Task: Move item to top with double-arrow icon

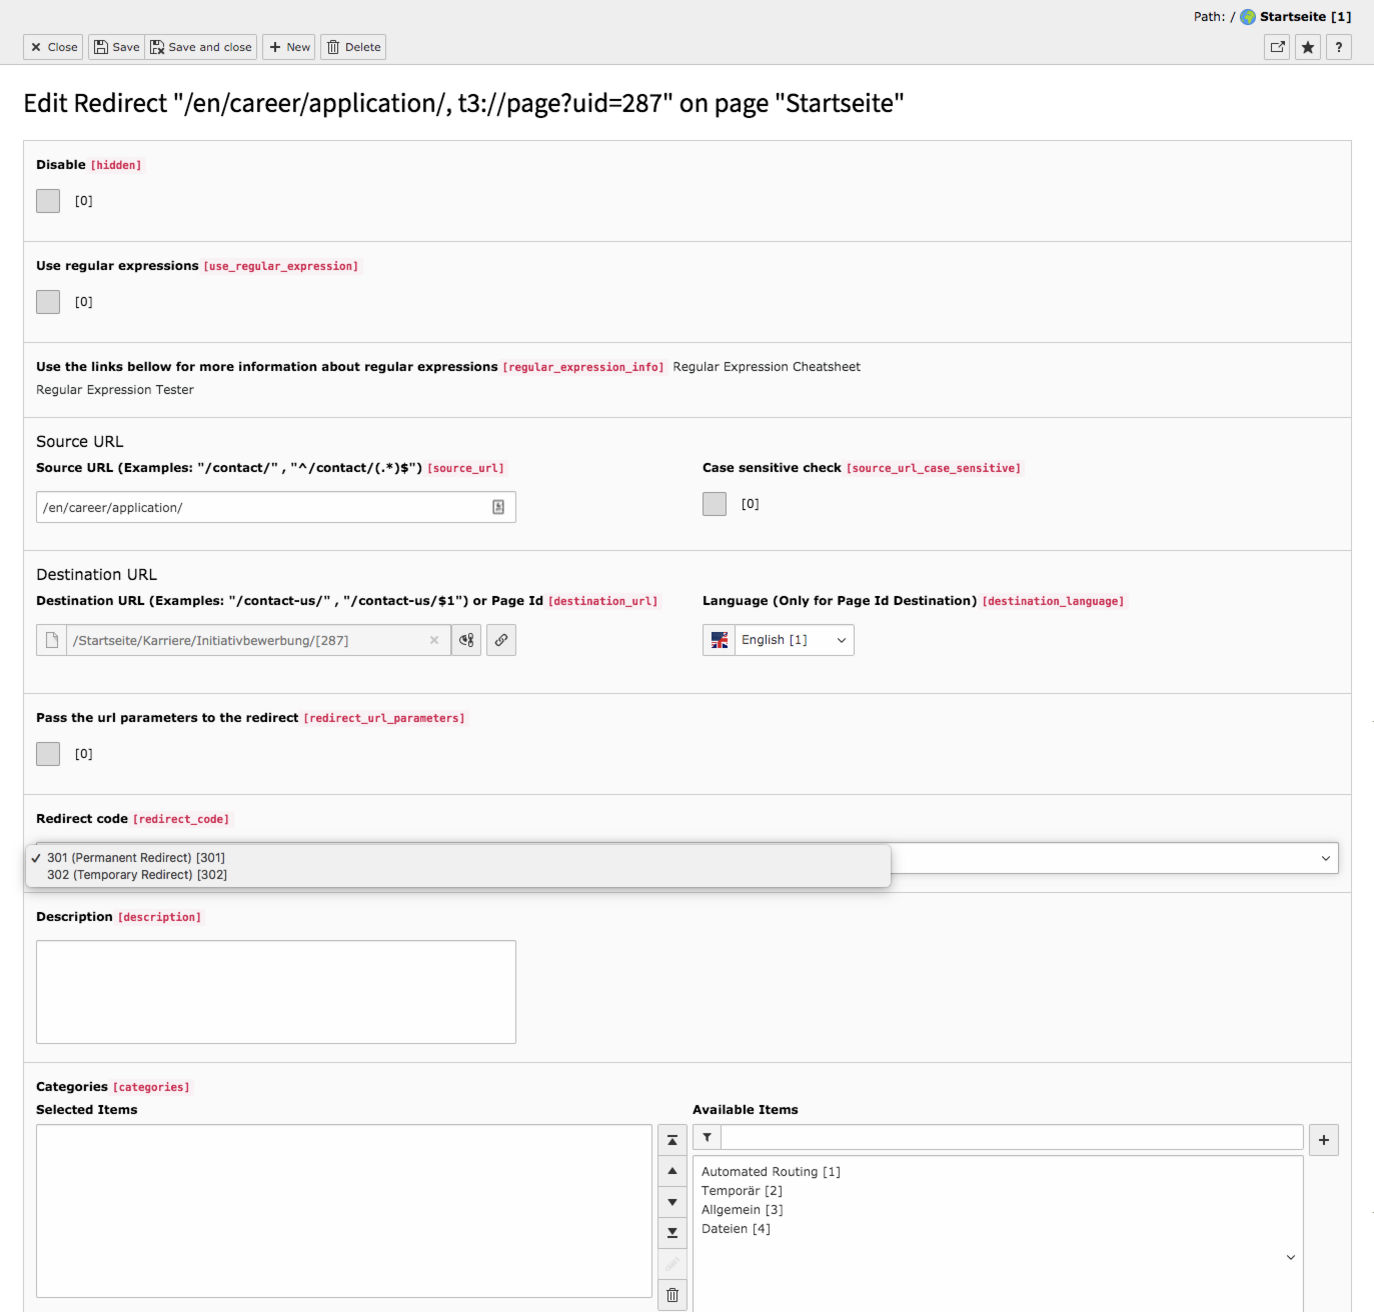Action: (x=672, y=1139)
